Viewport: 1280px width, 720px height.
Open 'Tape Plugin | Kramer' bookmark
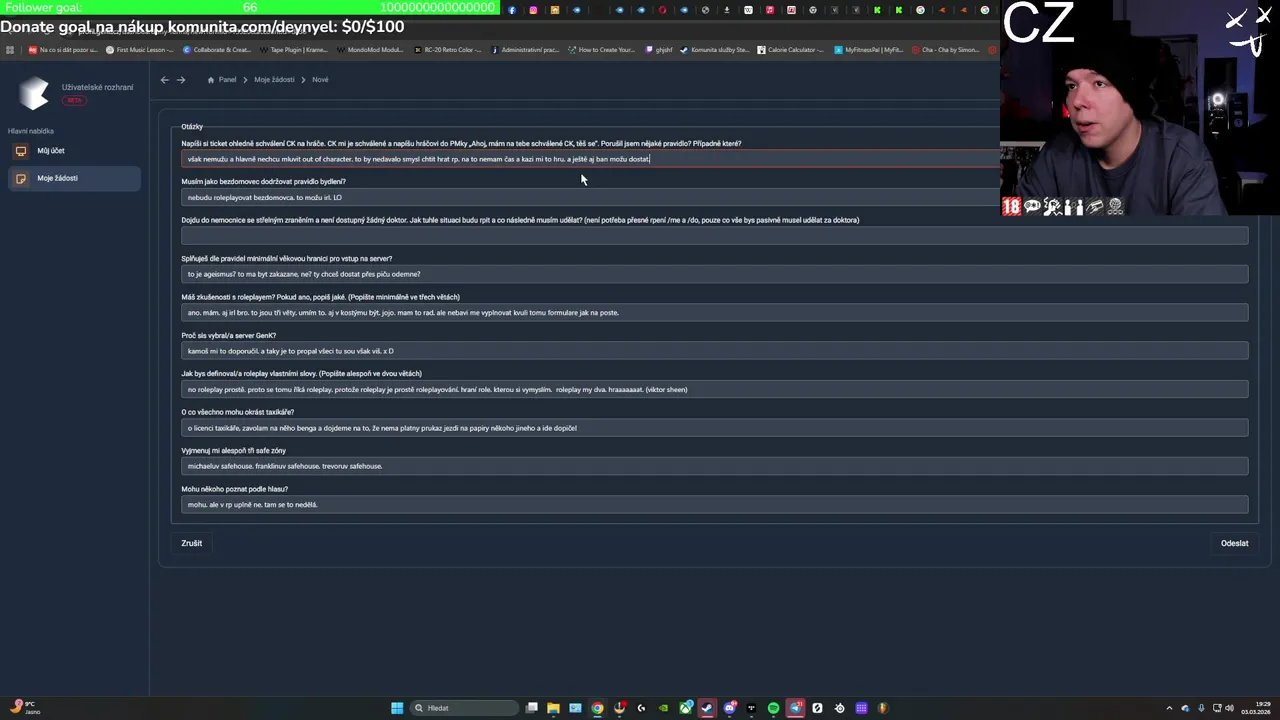pos(295,50)
